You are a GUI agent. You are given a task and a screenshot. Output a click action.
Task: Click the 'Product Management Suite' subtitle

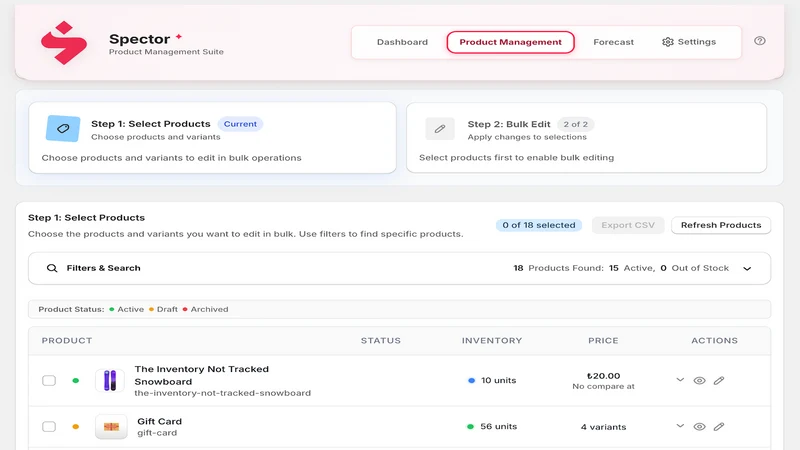166,52
